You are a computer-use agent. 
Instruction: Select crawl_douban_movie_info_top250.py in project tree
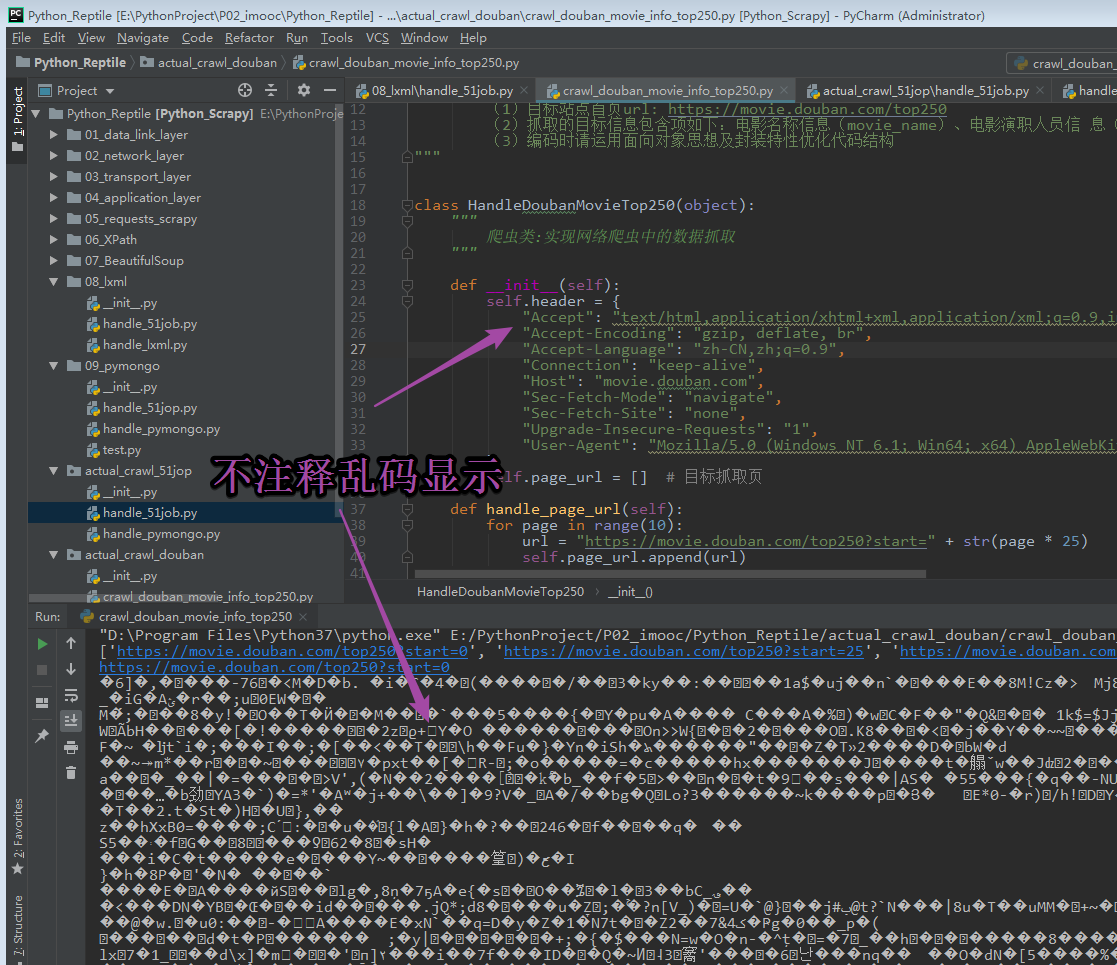(x=207, y=596)
